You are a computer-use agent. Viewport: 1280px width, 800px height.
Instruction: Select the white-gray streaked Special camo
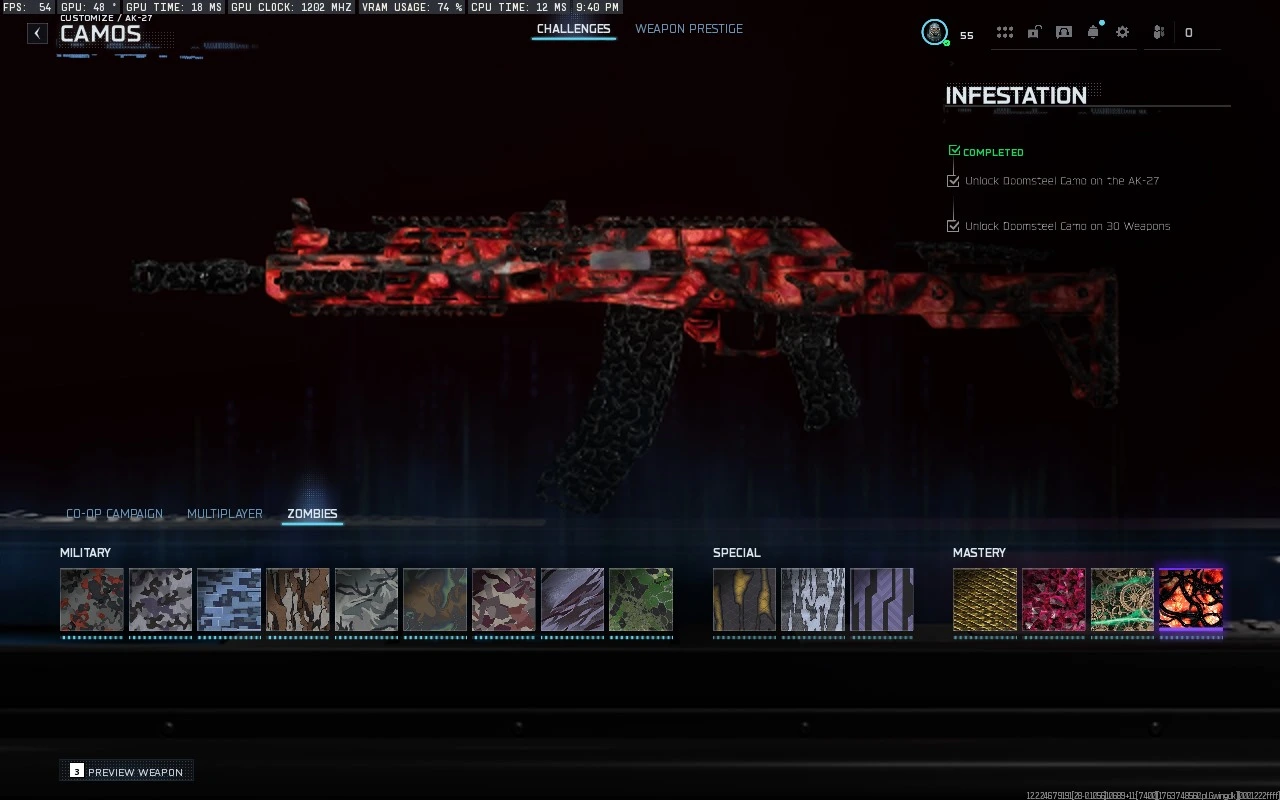(x=813, y=600)
